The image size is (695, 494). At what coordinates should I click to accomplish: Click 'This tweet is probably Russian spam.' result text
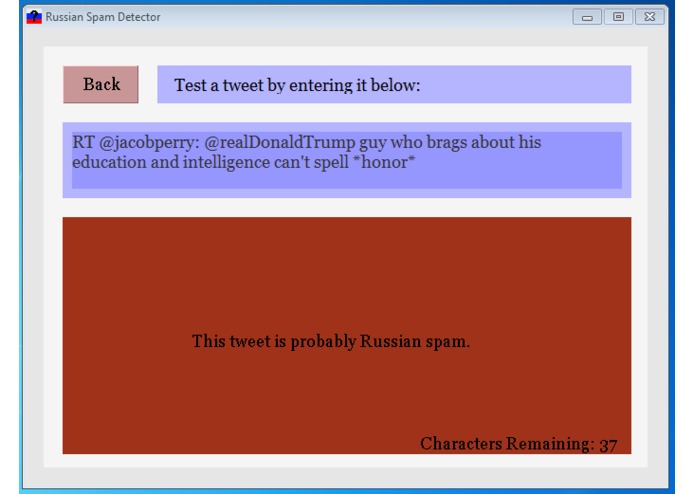[x=331, y=342]
